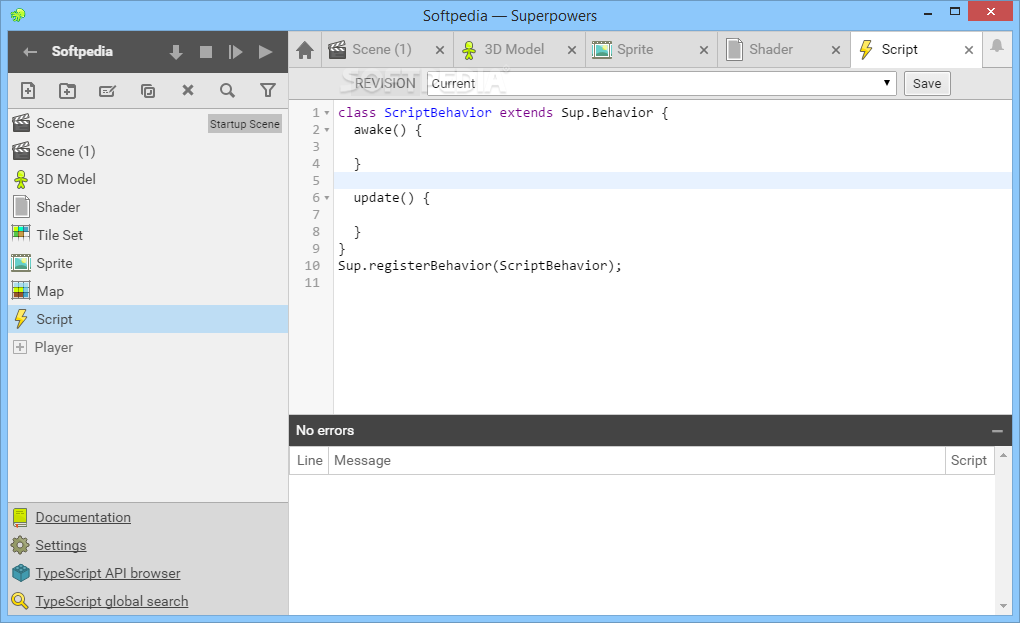
Task: Duplicate the selected asset
Action: tap(148, 90)
